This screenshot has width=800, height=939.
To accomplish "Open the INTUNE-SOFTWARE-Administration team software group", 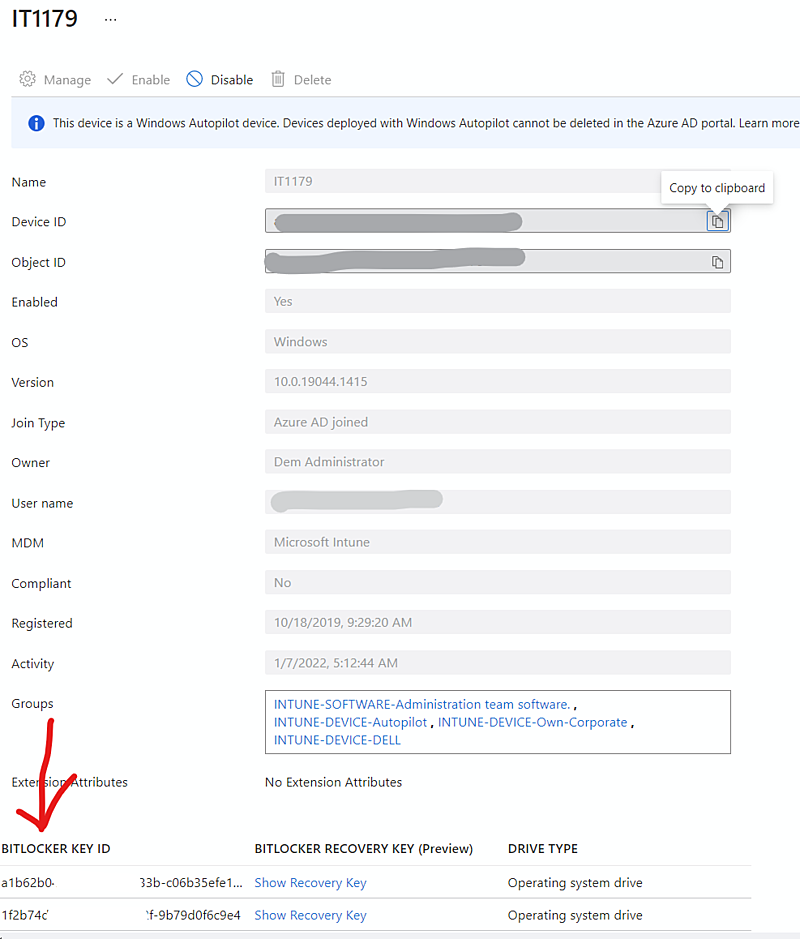I will coord(420,704).
